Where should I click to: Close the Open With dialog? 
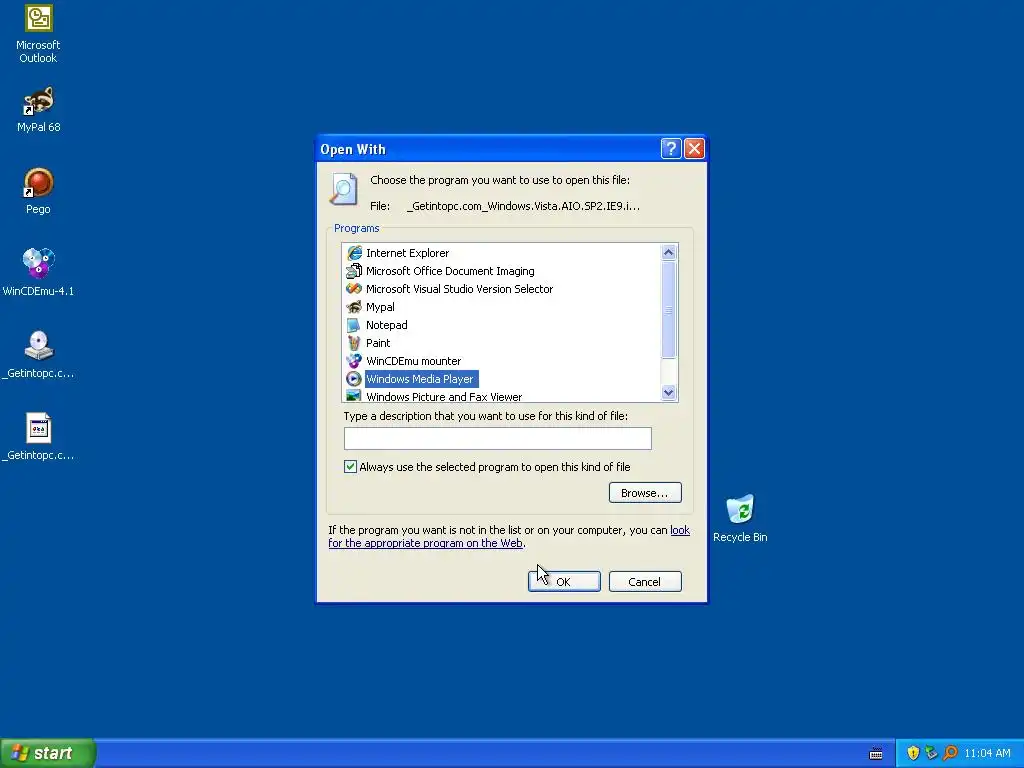pos(694,149)
